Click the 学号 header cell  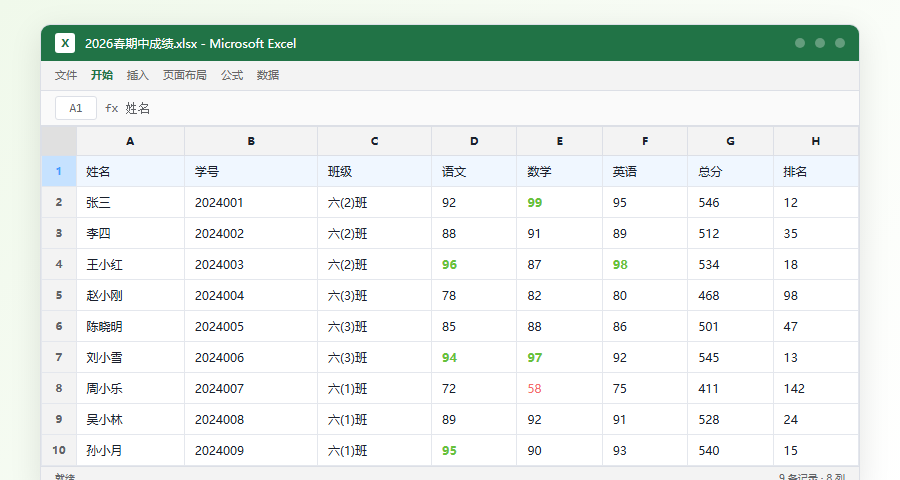pos(251,171)
